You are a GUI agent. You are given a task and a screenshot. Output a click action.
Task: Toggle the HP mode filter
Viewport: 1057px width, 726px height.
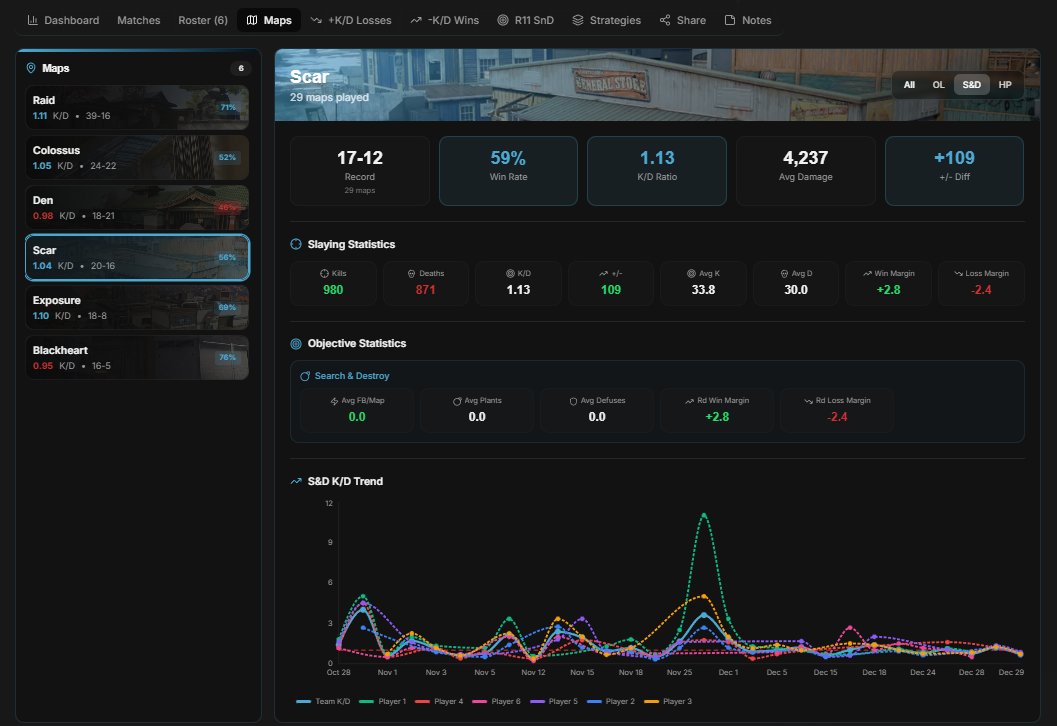pyautogui.click(x=1005, y=84)
